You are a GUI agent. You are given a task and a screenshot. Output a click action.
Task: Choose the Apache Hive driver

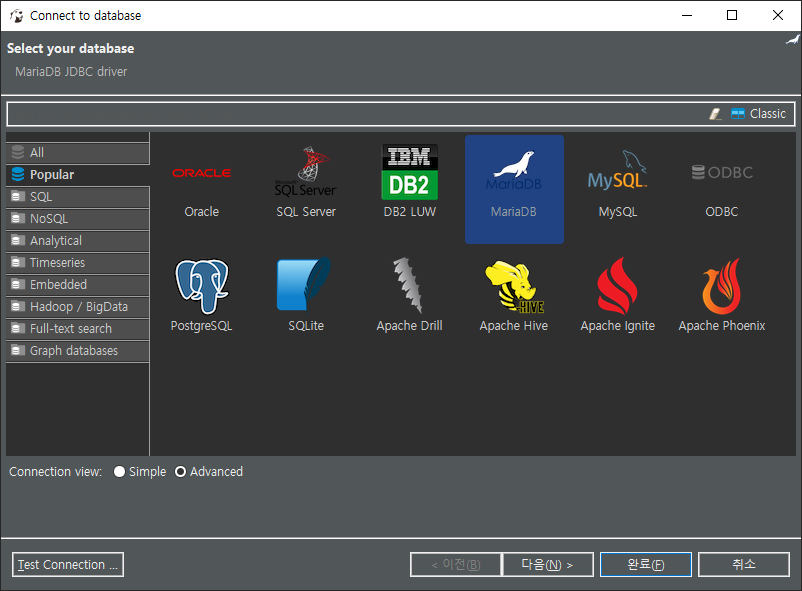coord(514,295)
